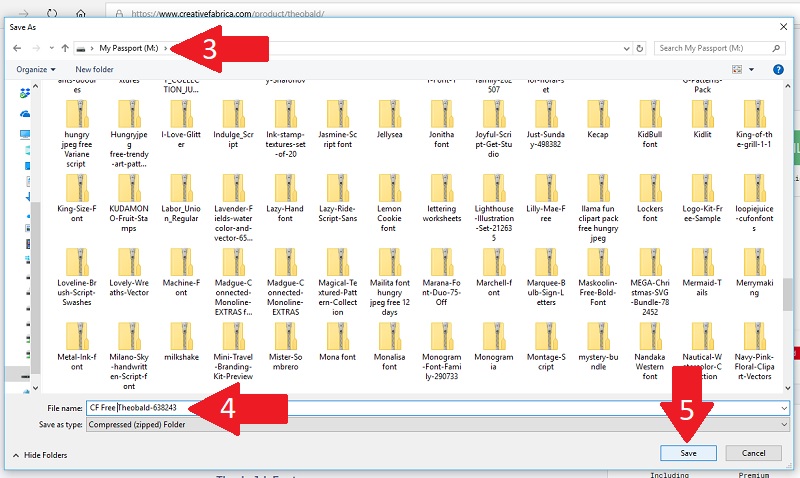Go up one folder level

pyautogui.click(x=65, y=48)
